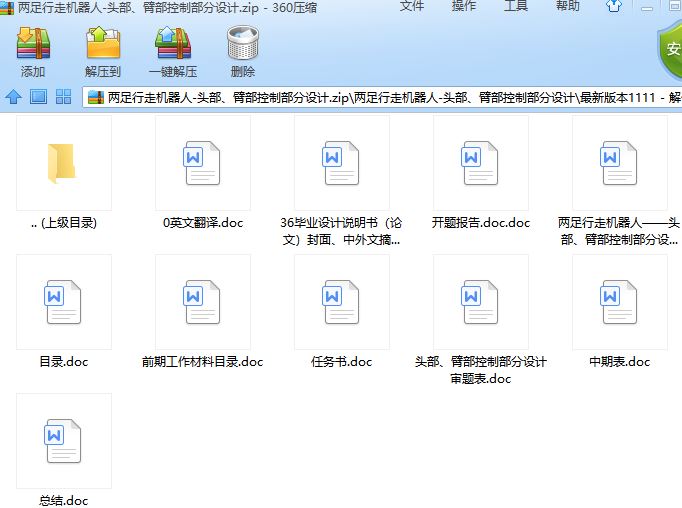Select the 0英文翻译.doc file
Image resolution: width=682 pixels, height=508 pixels.
(203, 164)
